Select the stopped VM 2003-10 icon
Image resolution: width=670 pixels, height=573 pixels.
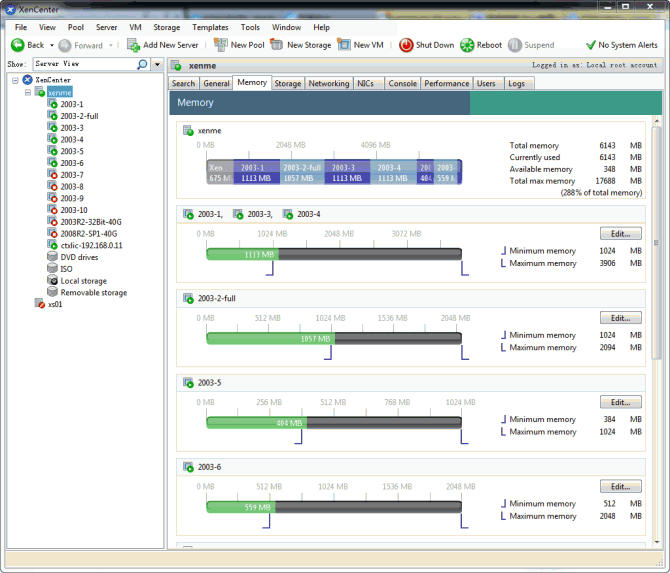[52, 210]
